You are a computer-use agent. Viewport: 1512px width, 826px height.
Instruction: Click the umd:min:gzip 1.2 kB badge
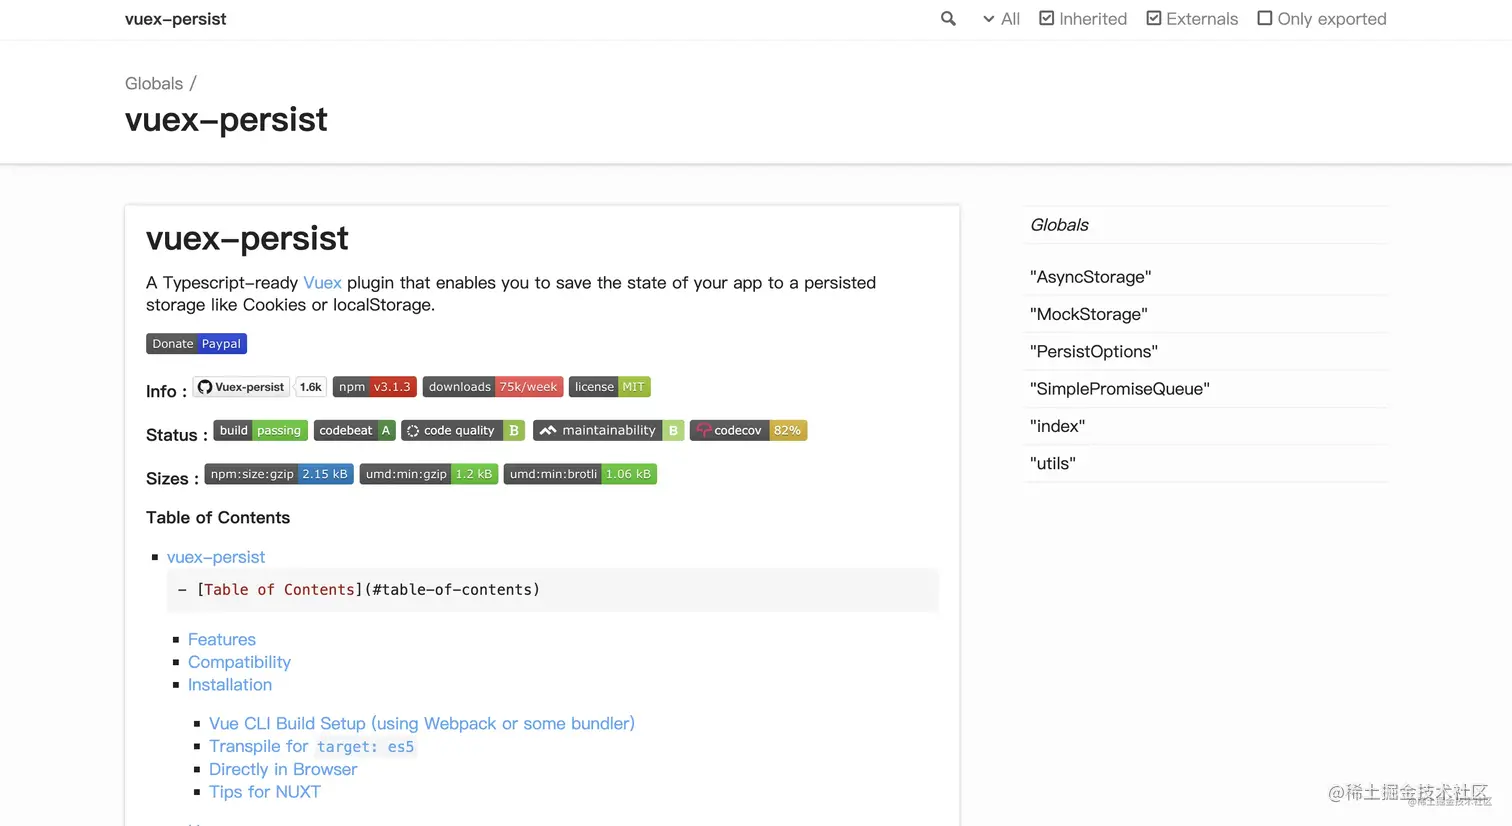click(429, 474)
